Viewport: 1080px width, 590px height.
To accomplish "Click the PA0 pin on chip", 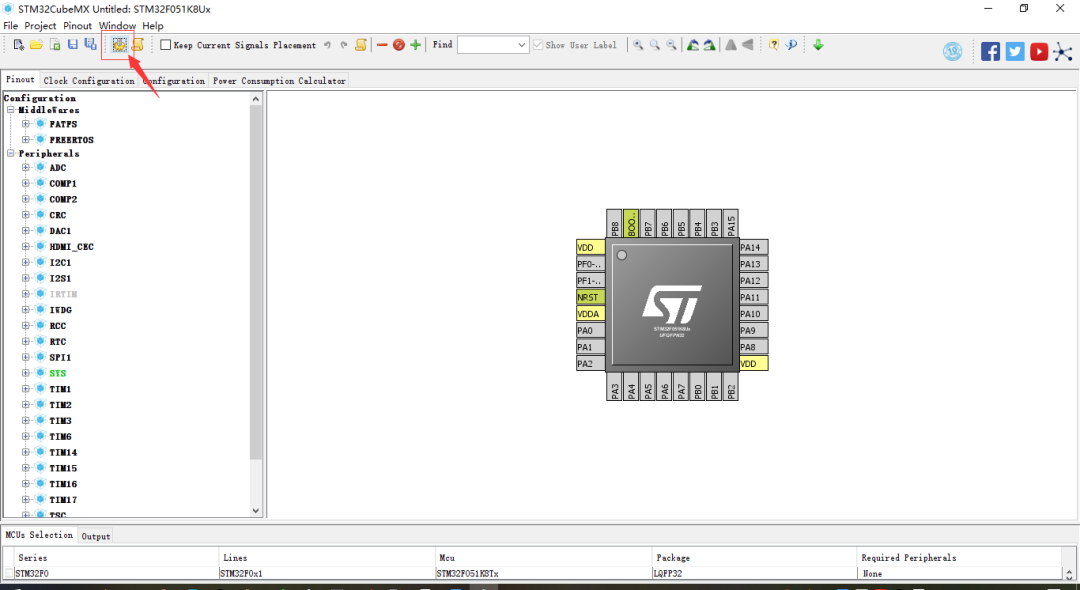I will point(590,330).
